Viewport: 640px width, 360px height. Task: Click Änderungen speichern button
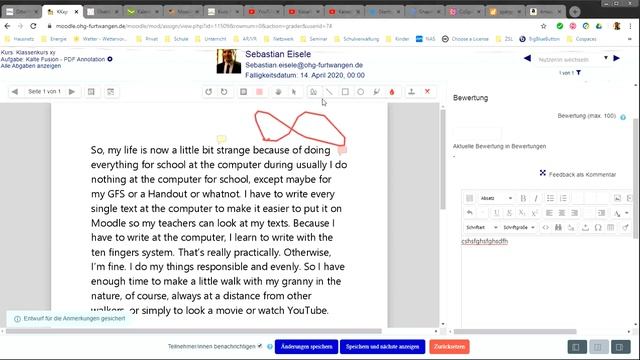[306, 347]
